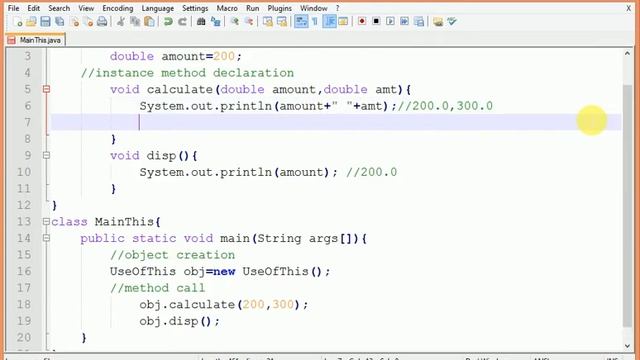Open the user defined language panel icon

(343, 22)
